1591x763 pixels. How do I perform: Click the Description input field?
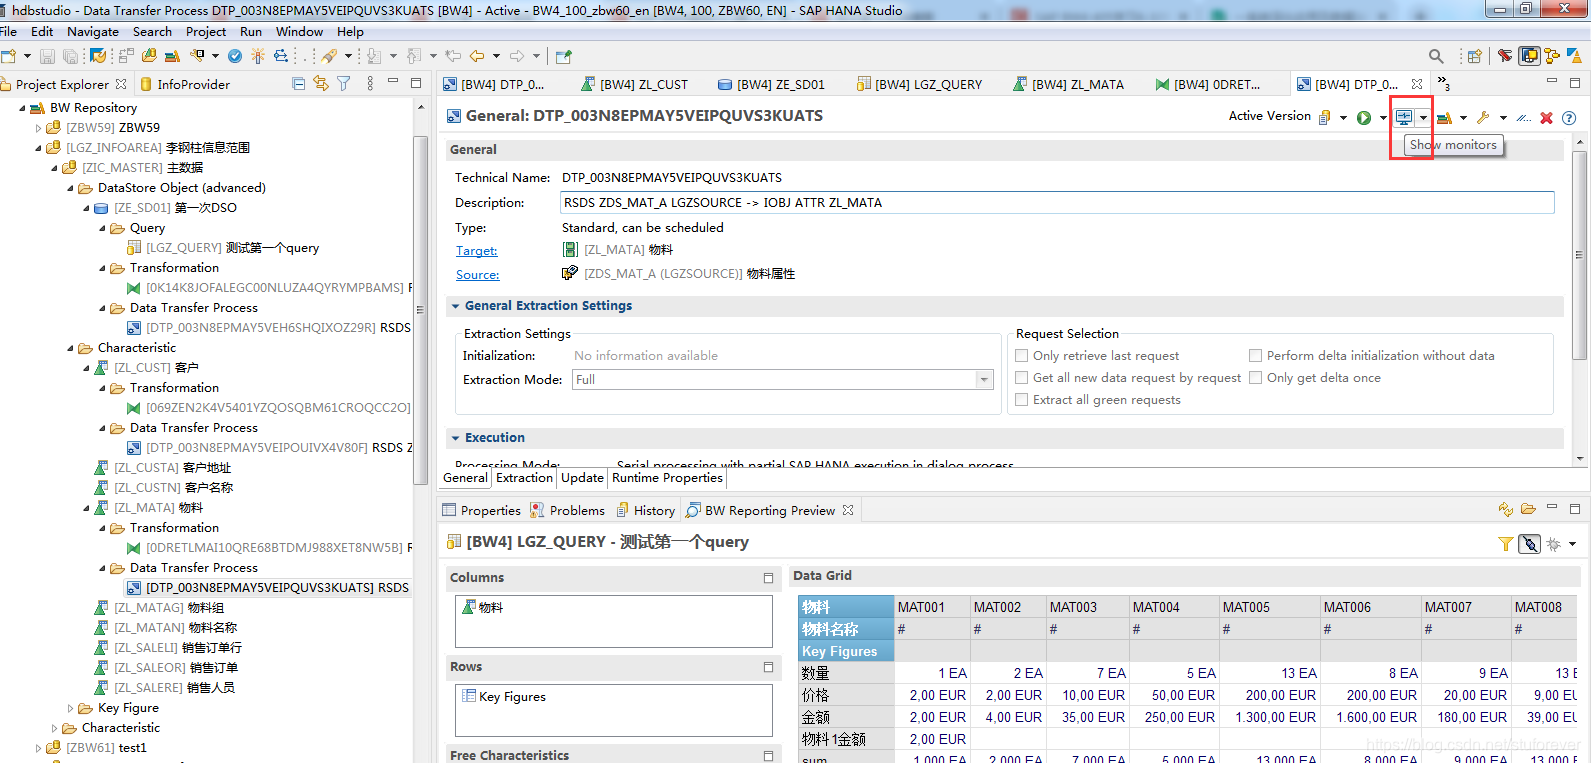pyautogui.click(x=1057, y=203)
